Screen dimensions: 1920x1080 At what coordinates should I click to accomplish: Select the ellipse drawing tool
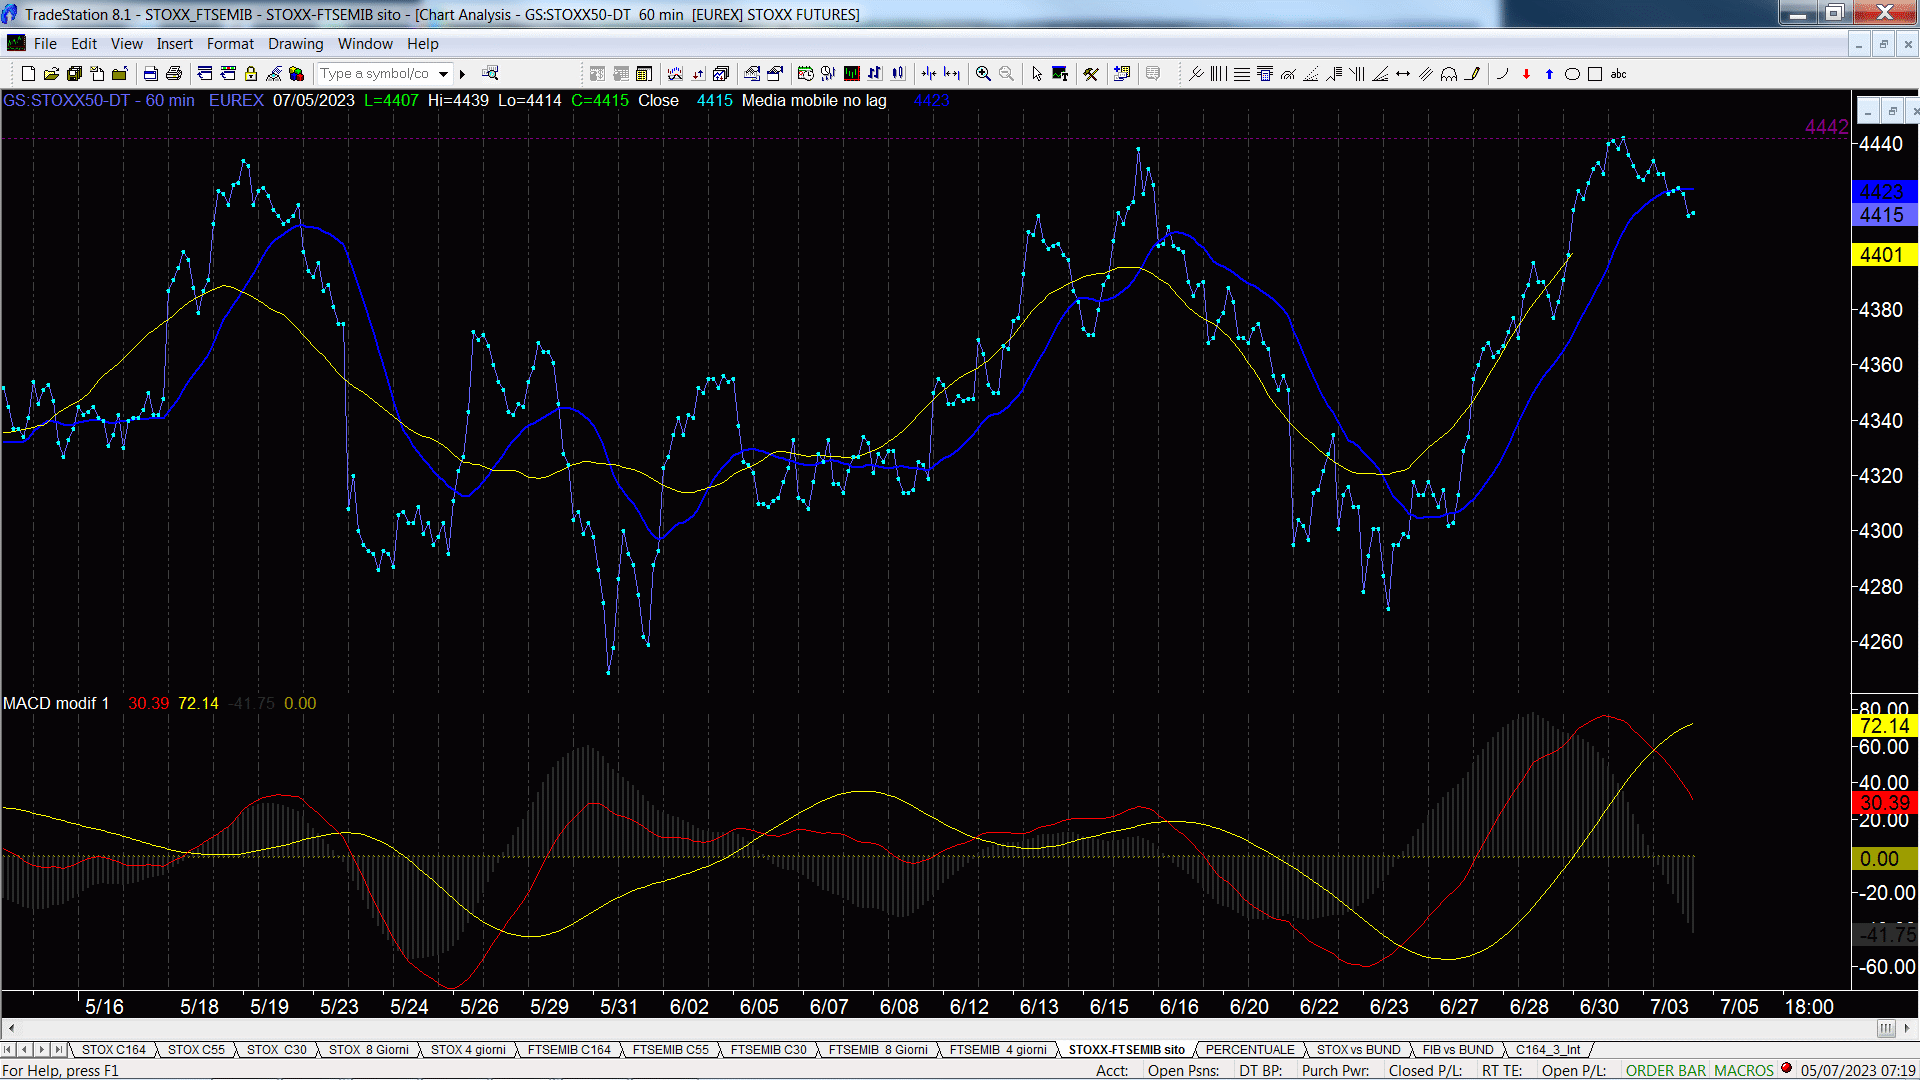pos(1572,74)
